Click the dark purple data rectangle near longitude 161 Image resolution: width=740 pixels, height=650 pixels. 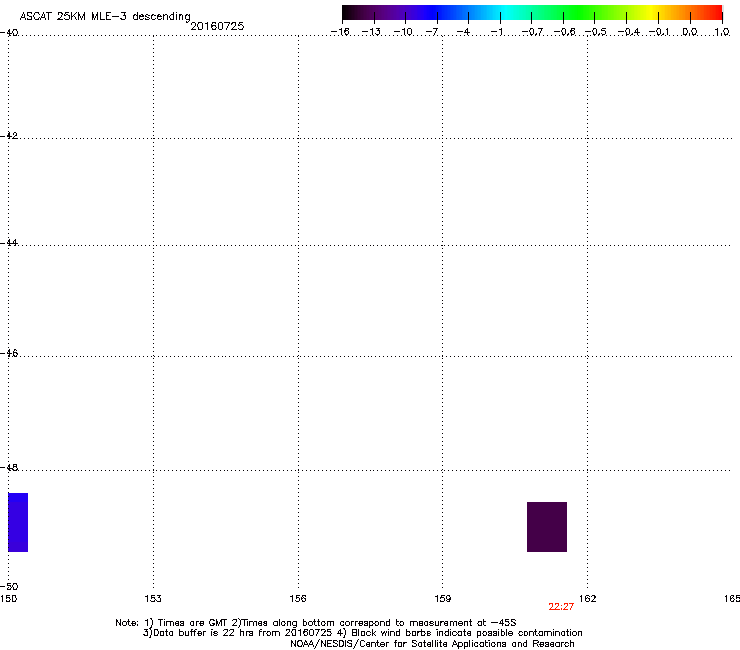[547, 527]
